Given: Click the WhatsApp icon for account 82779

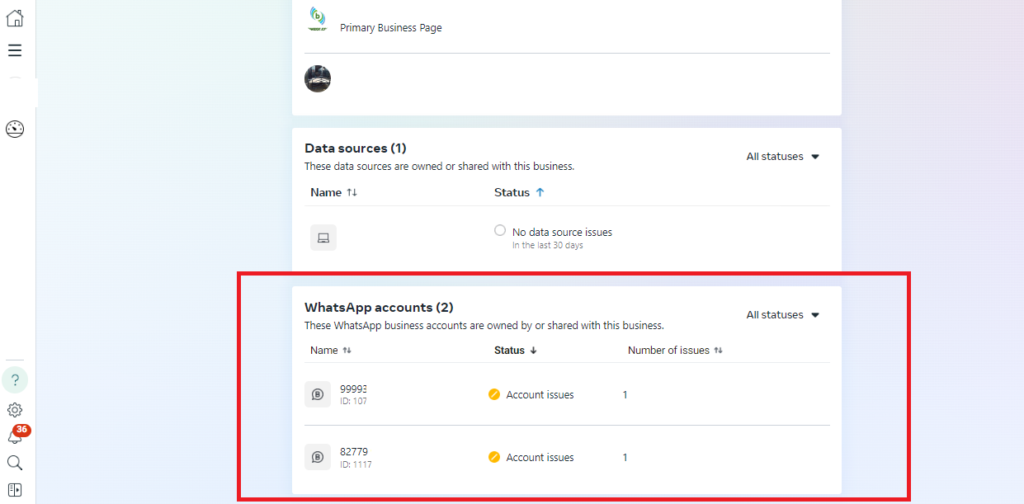Looking at the screenshot, I should 317,457.
